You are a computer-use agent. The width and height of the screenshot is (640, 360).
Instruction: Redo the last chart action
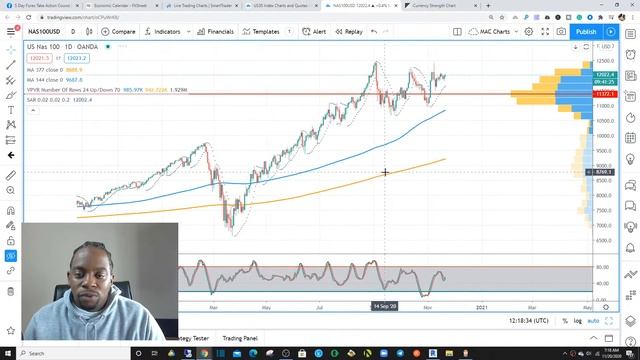[386, 32]
